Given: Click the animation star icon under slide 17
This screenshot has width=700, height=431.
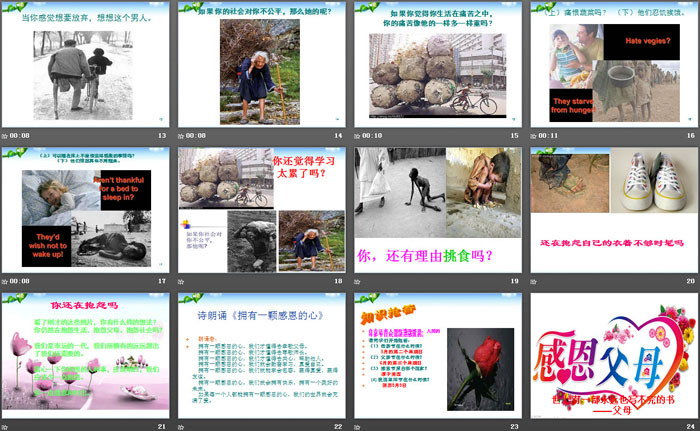Looking at the screenshot, I should [x=4, y=281].
